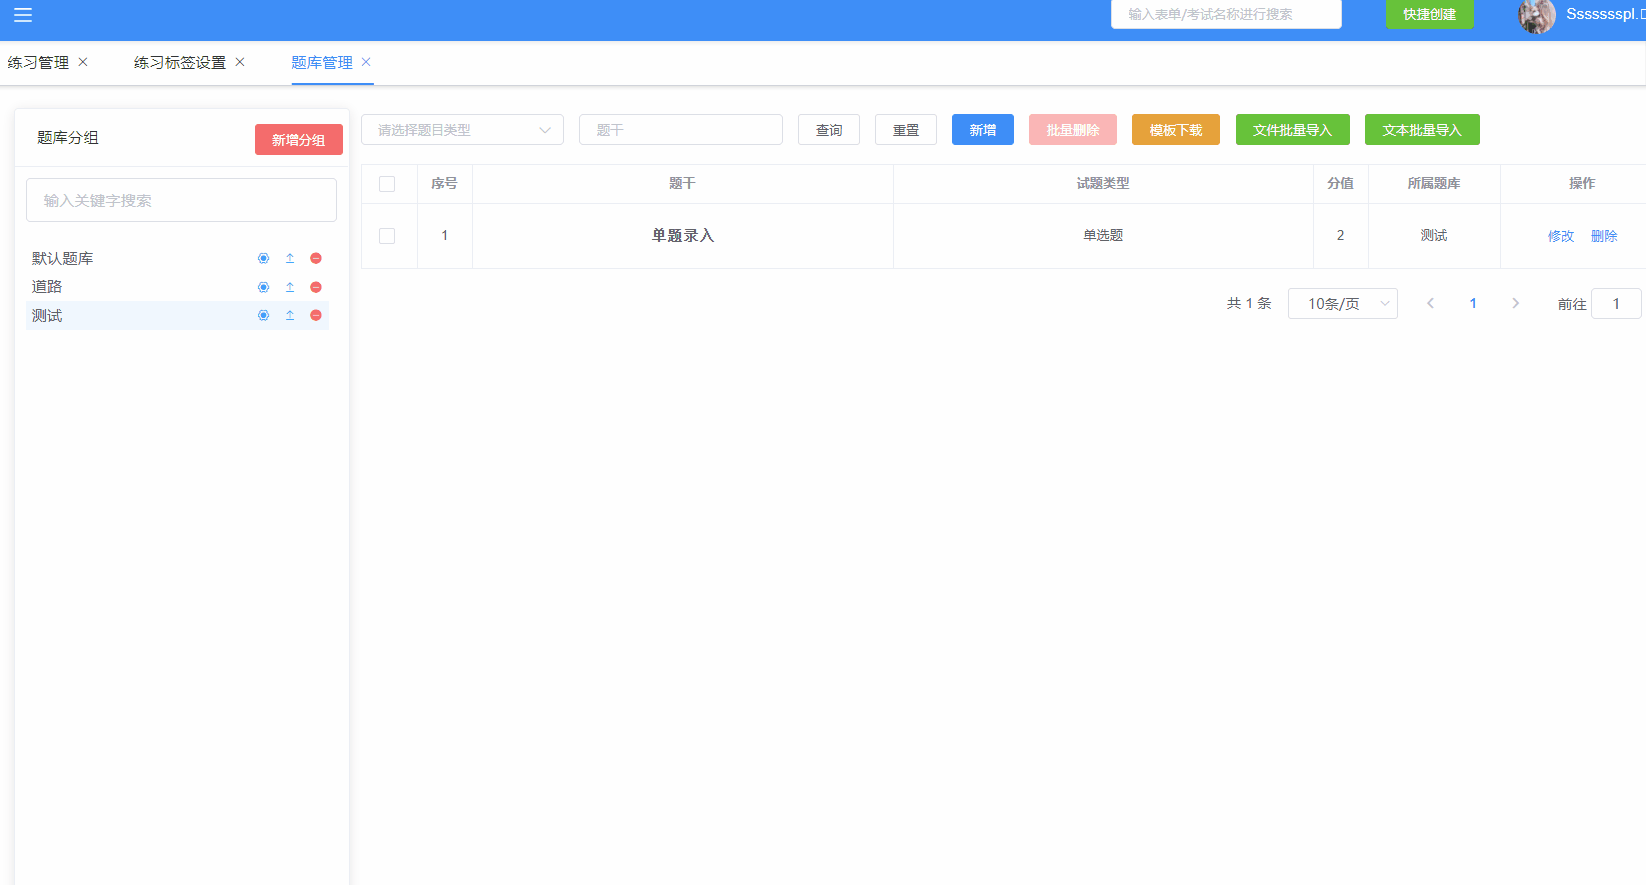Click the 文本批量导入 button
1646x885 pixels.
(1422, 130)
